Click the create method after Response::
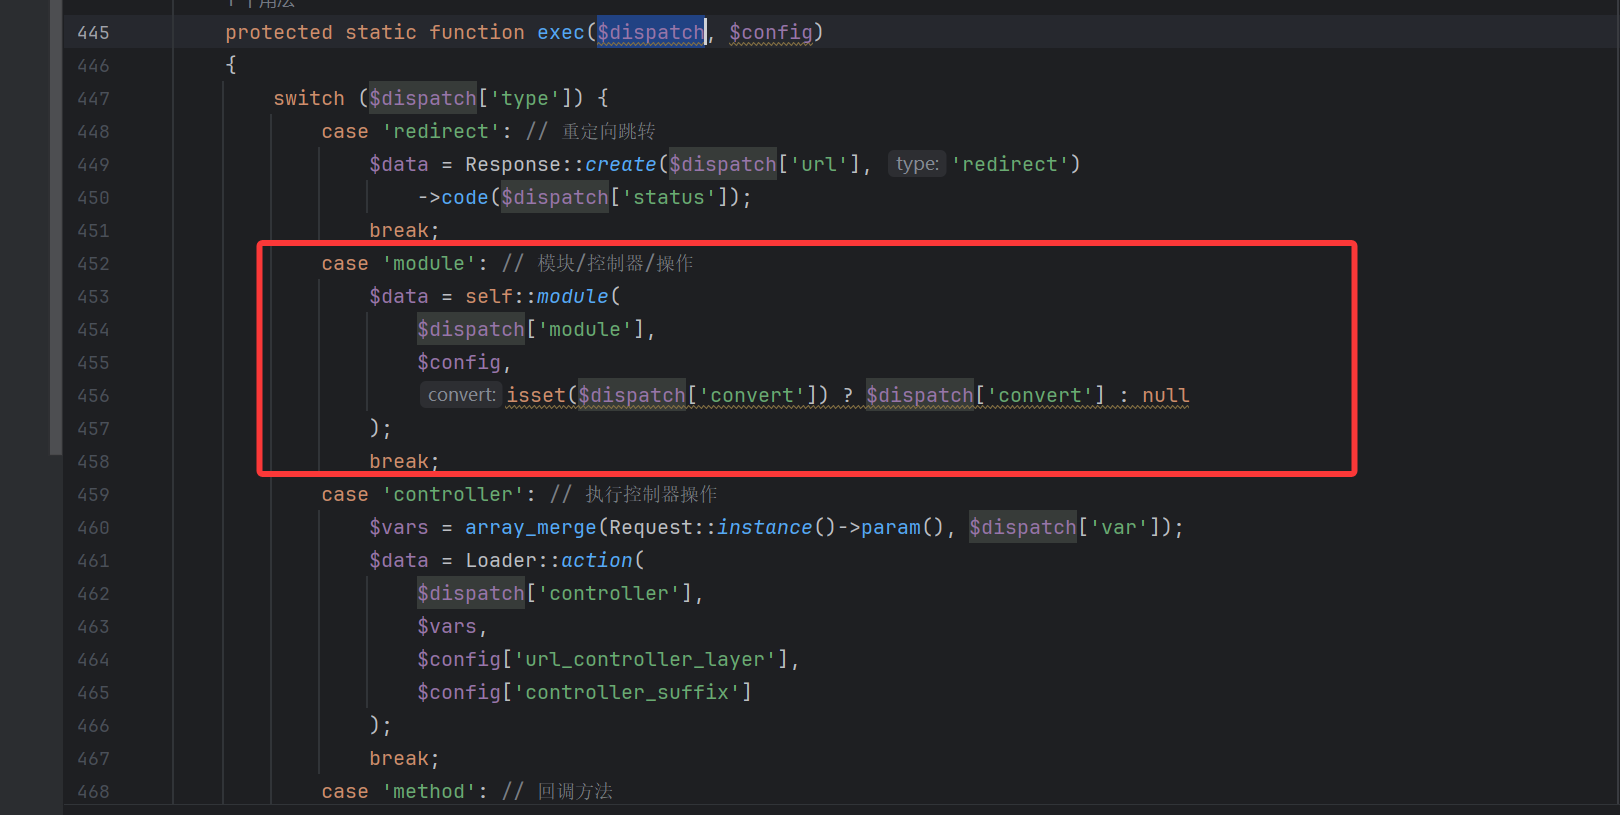This screenshot has height=815, width=1620. click(x=620, y=165)
